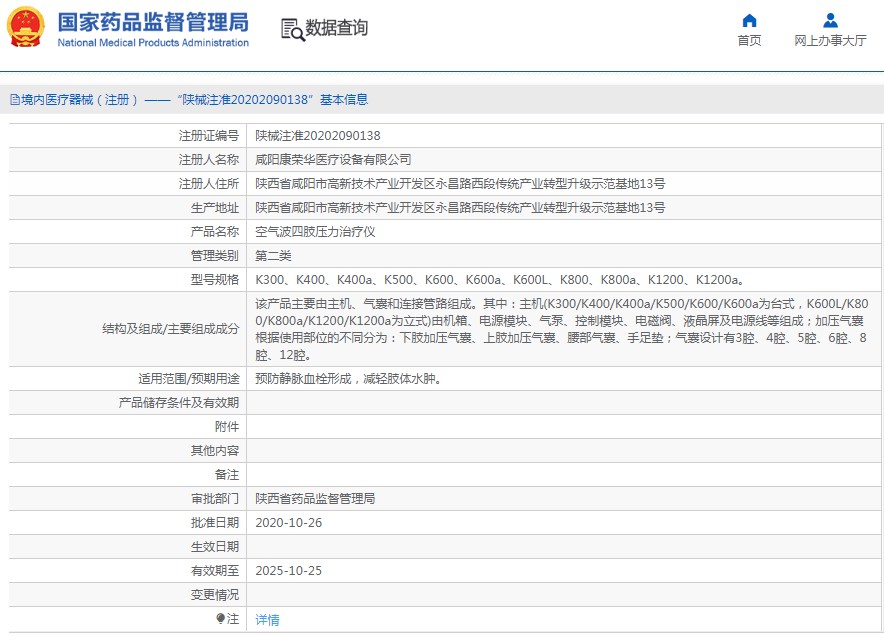Open the 国家药品监督管理局 site title
Image resolution: width=884 pixels, height=636 pixels.
(x=153, y=22)
